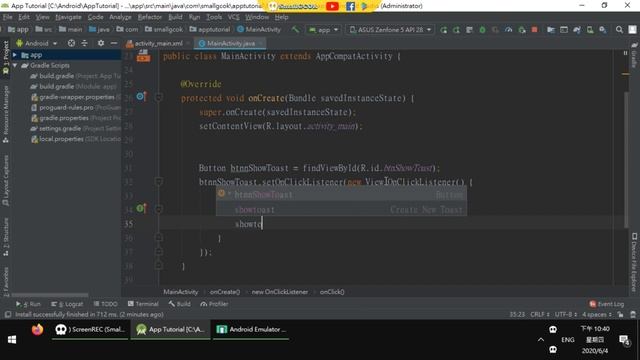This screenshot has width=640, height=360.
Task: Open the Profiler tool window
Action: 214,304
